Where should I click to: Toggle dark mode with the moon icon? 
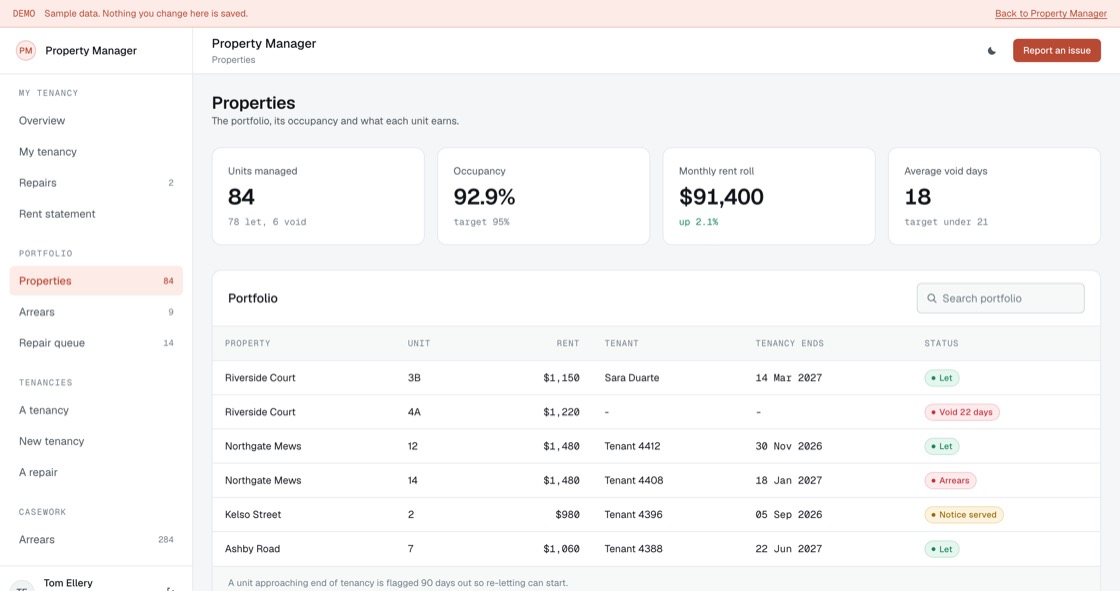[x=991, y=51]
